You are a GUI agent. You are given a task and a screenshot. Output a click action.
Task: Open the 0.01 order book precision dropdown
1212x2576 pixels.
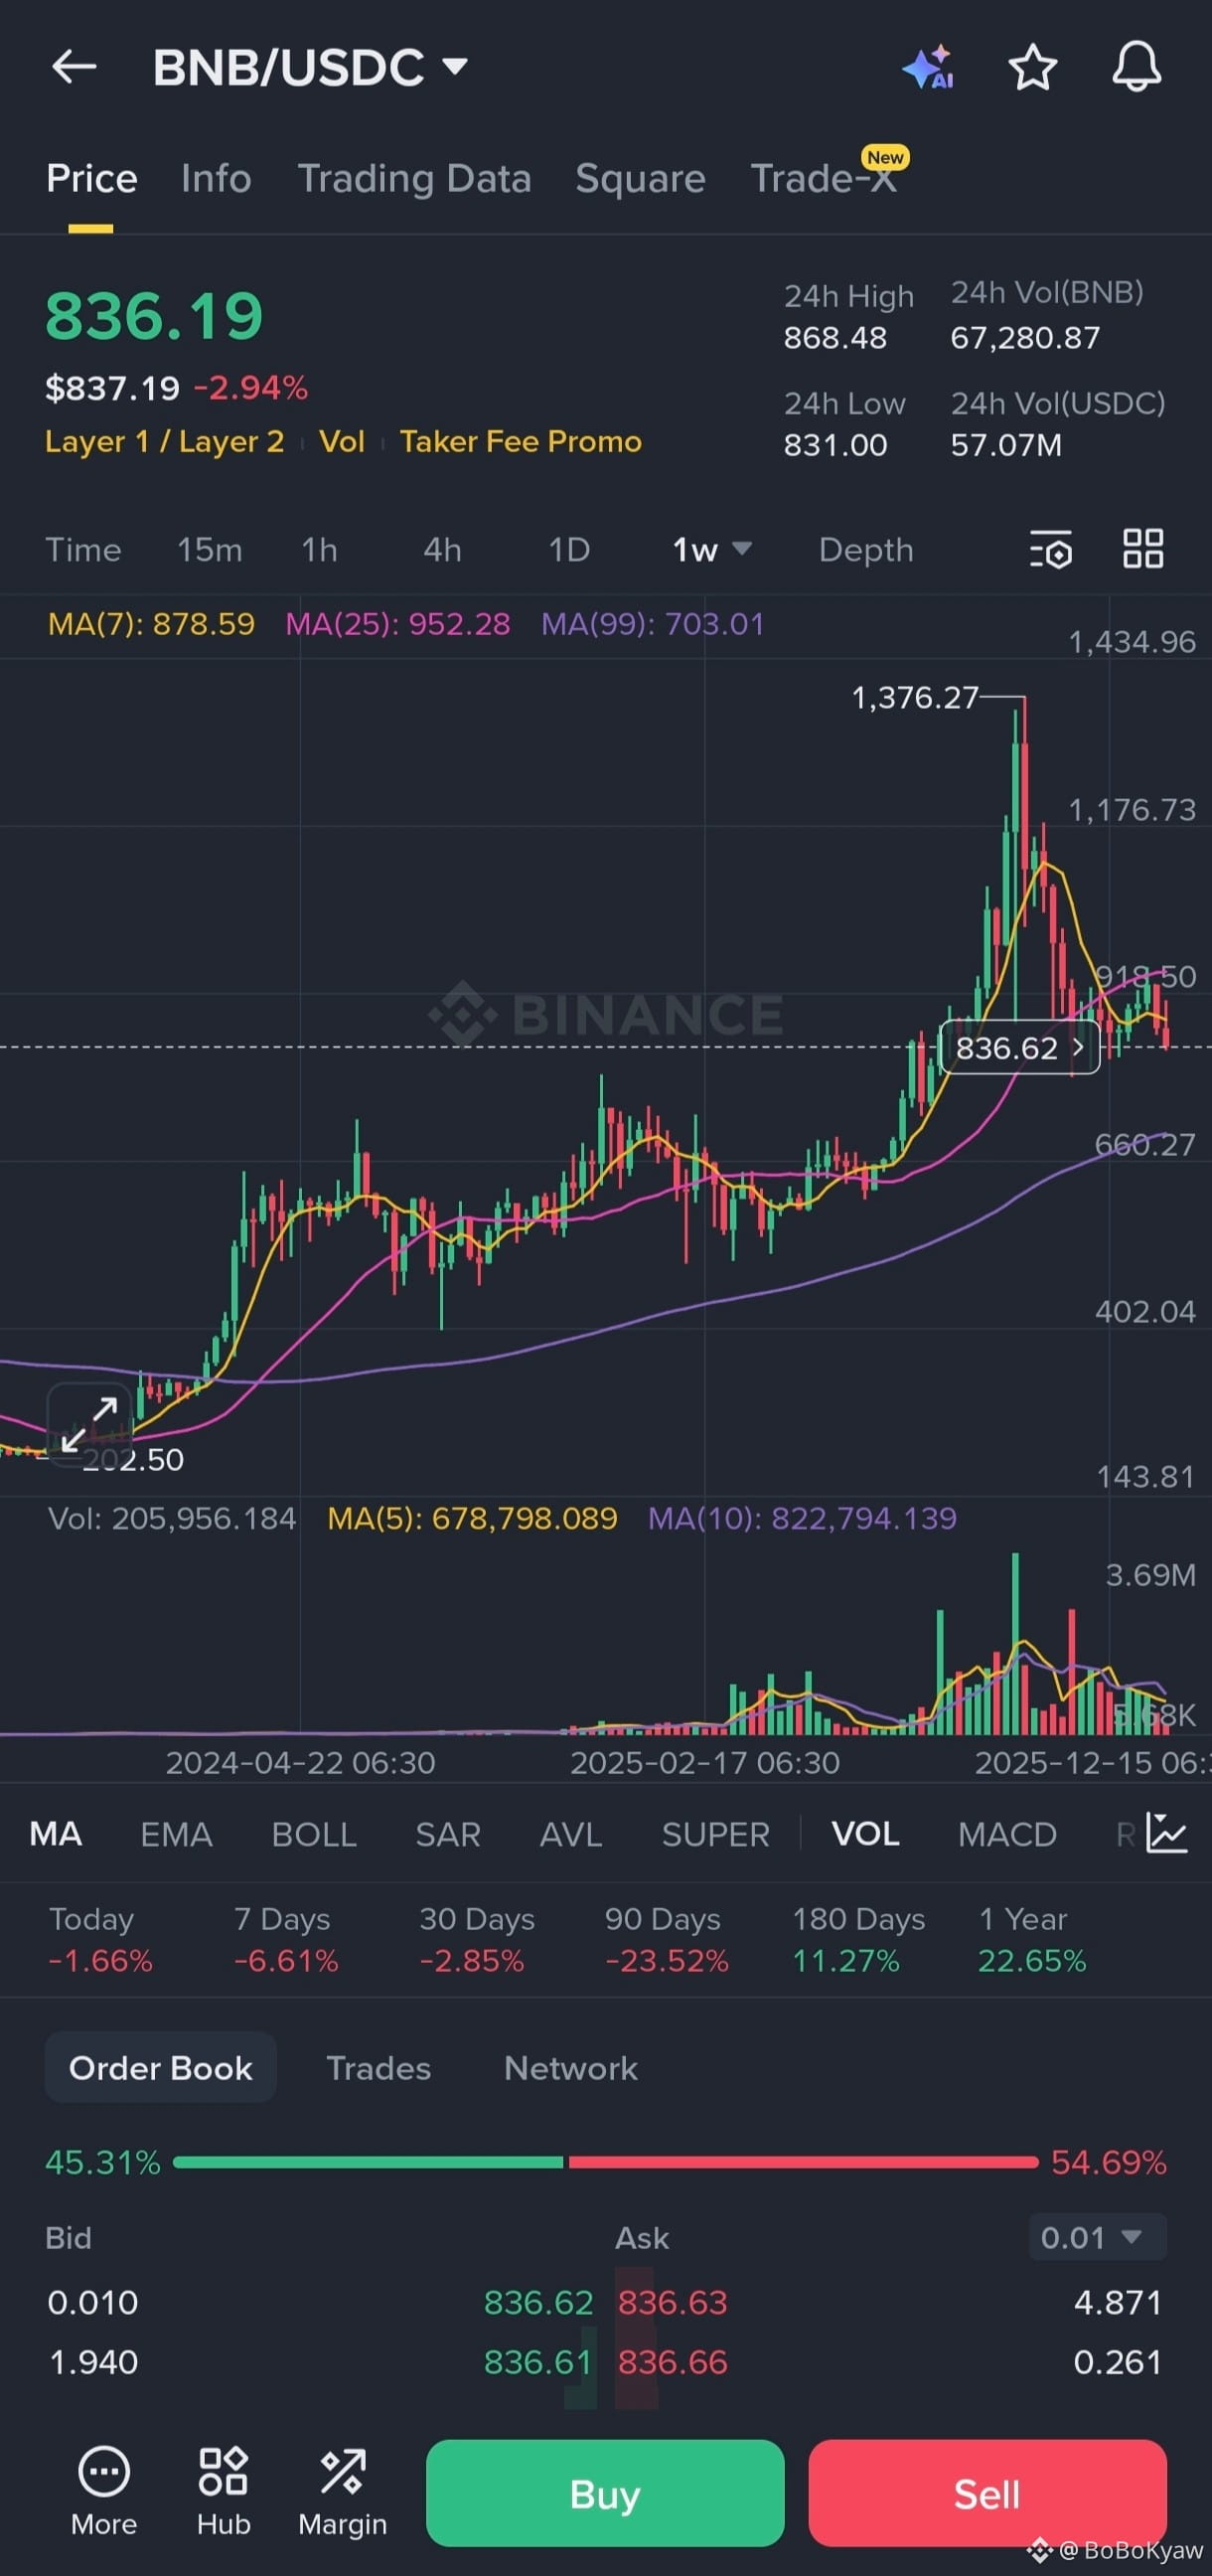tap(1098, 2237)
